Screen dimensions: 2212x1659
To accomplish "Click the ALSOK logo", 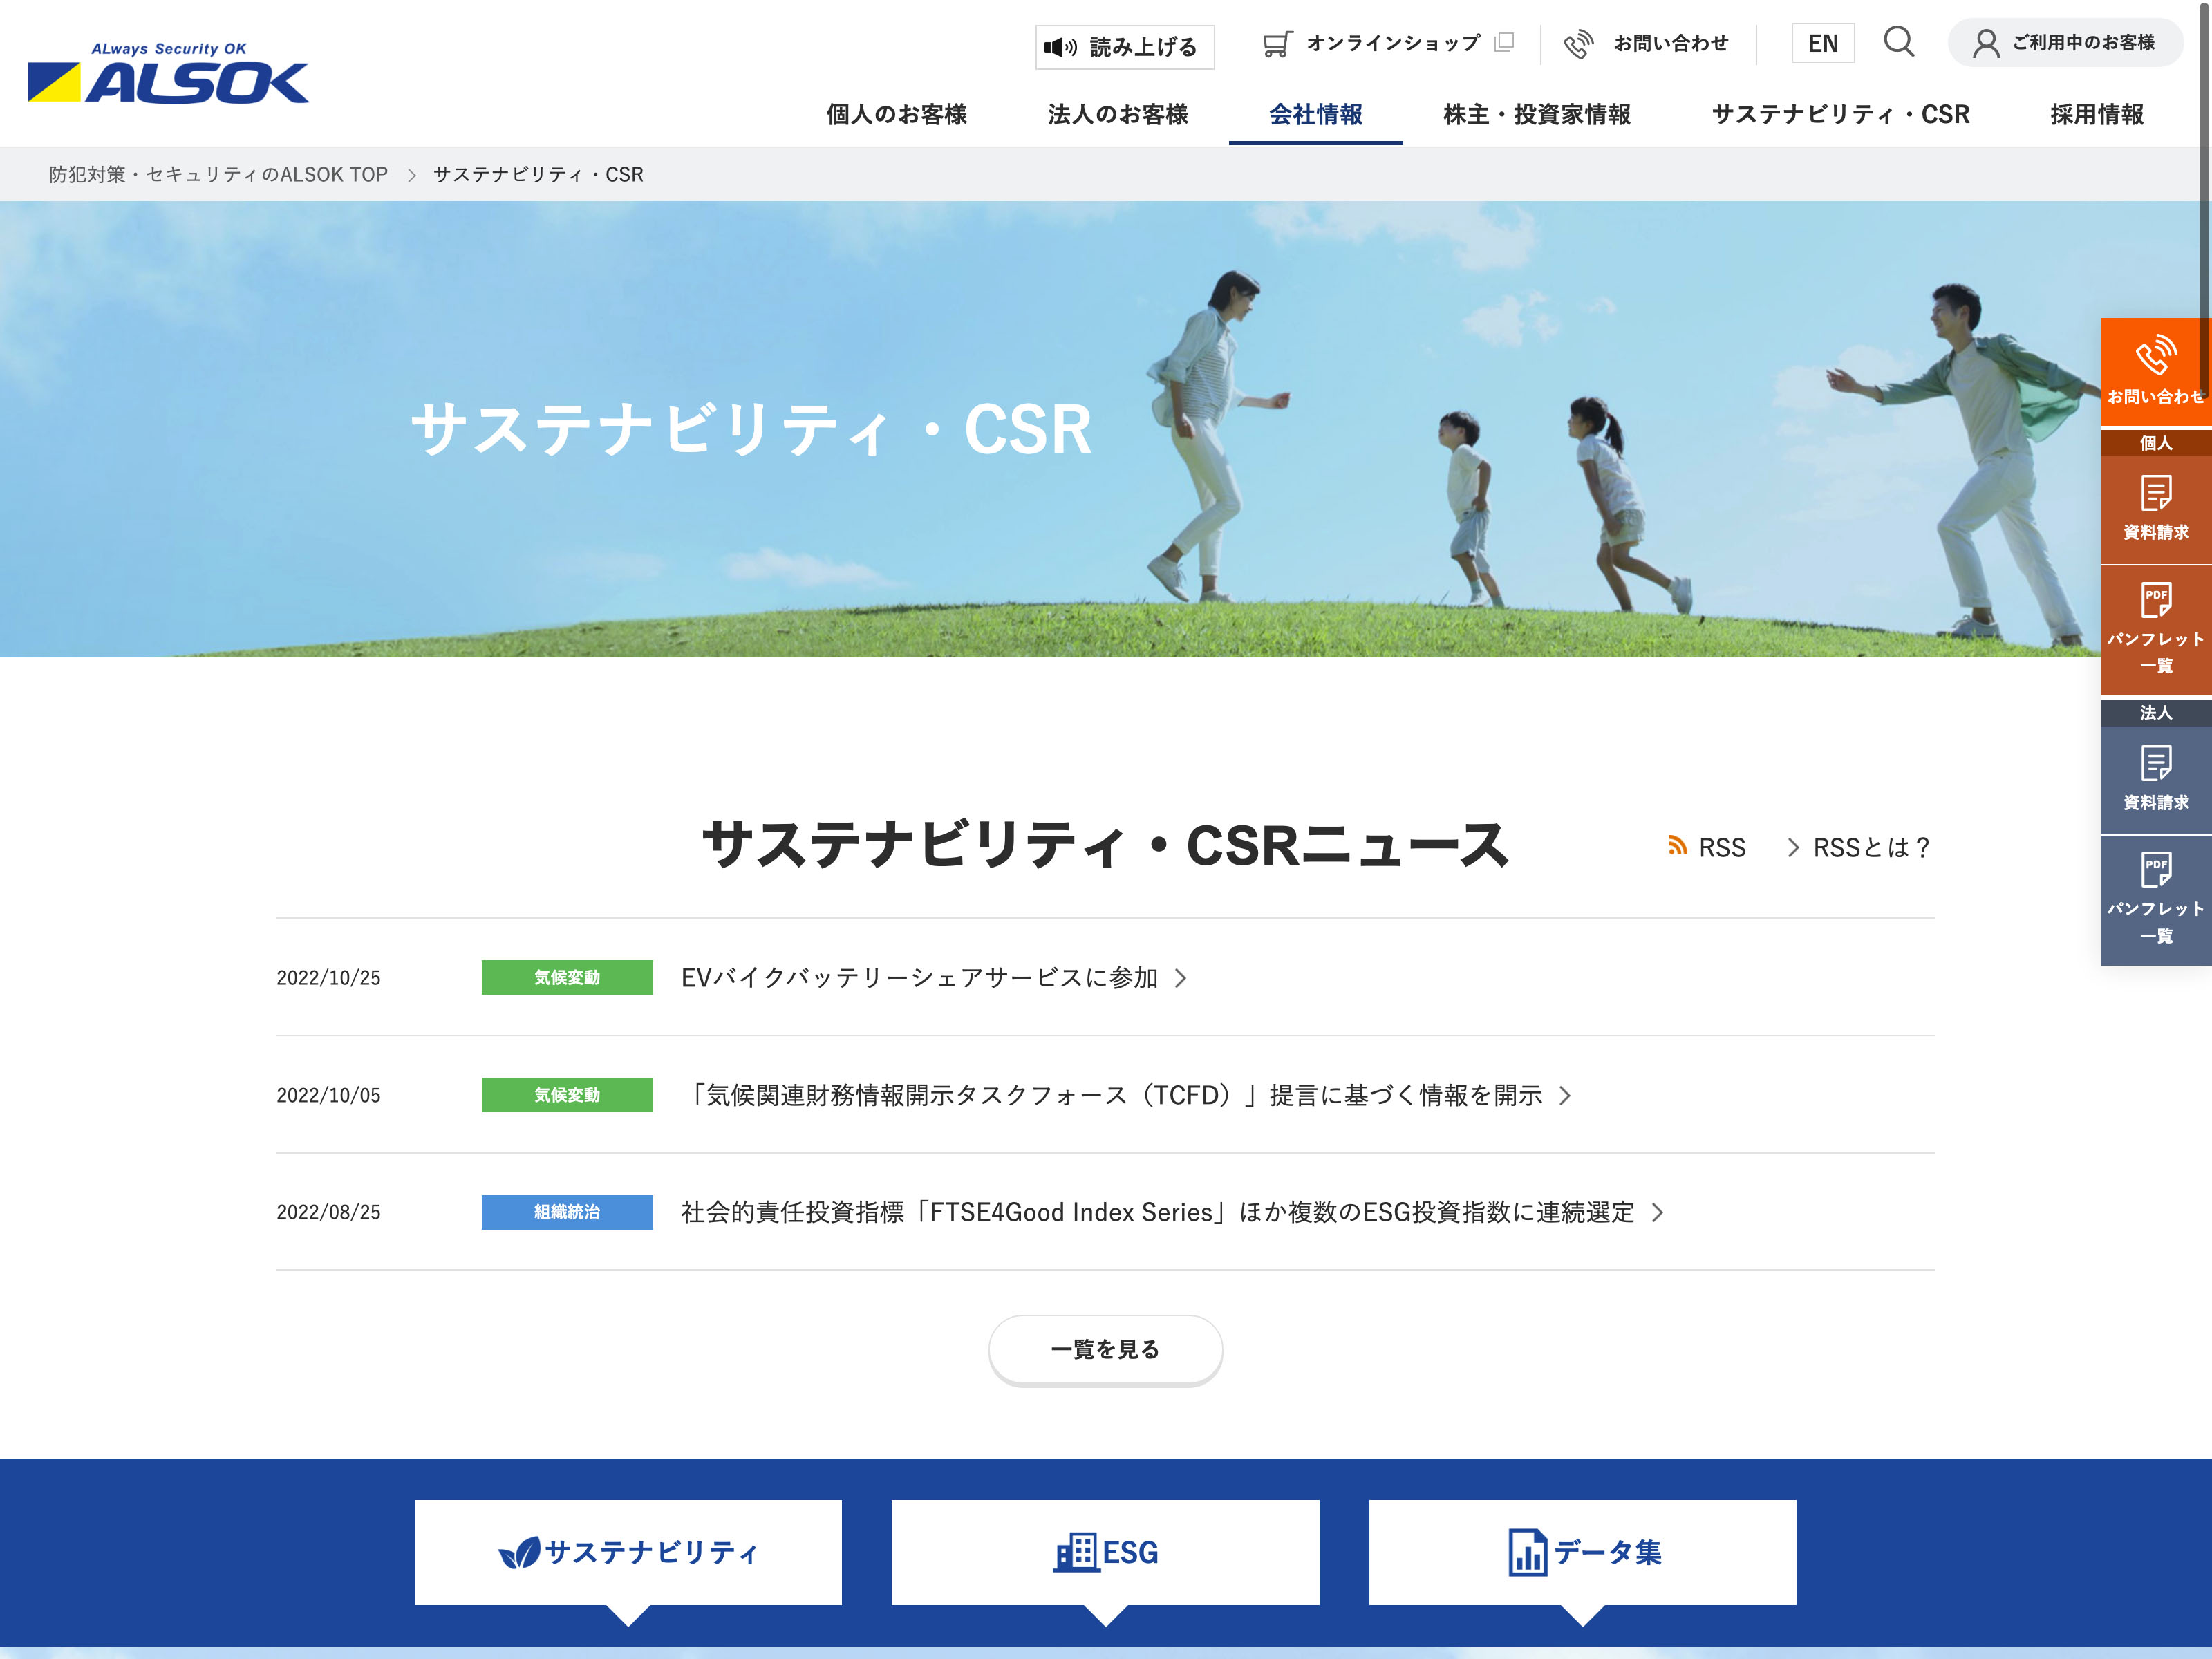I will (x=168, y=74).
